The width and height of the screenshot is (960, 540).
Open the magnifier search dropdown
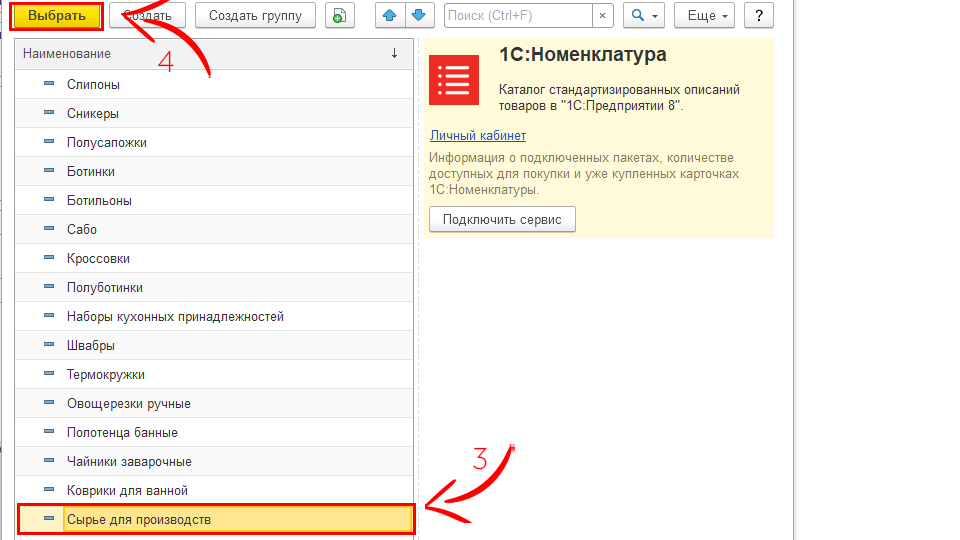pos(643,16)
